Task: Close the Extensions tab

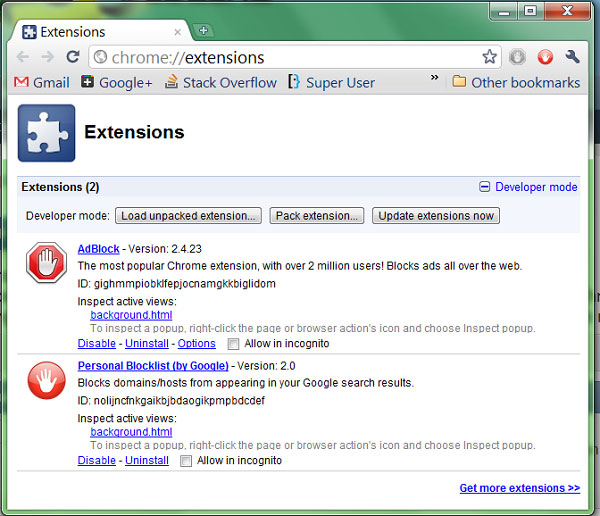Action: [178, 32]
